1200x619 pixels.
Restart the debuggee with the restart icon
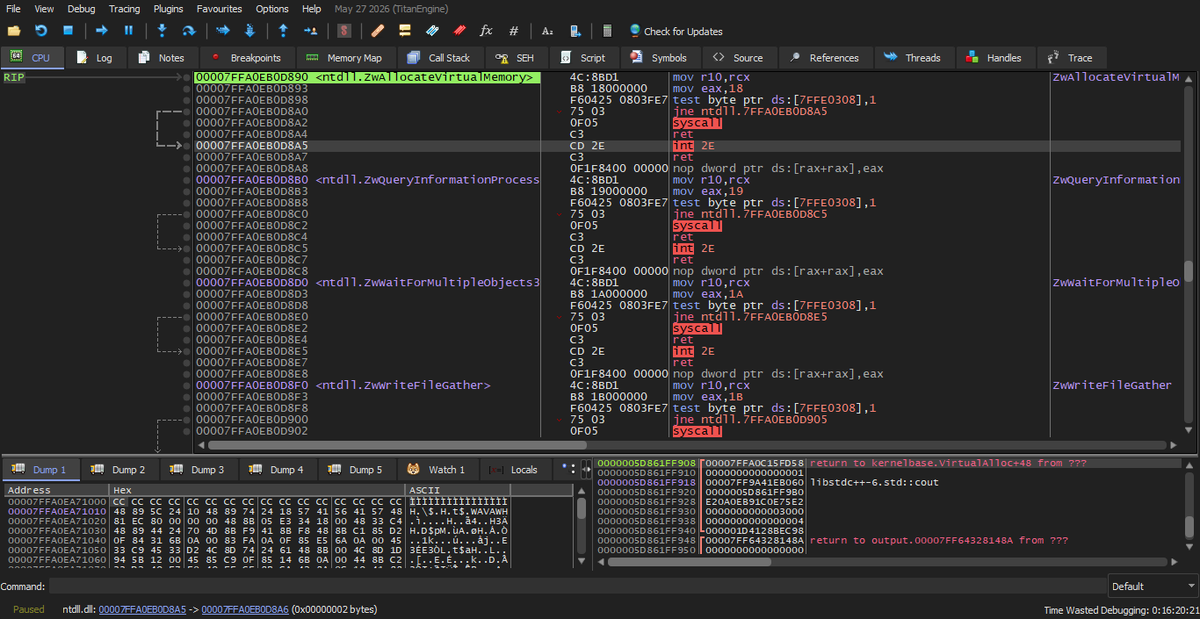click(x=41, y=31)
